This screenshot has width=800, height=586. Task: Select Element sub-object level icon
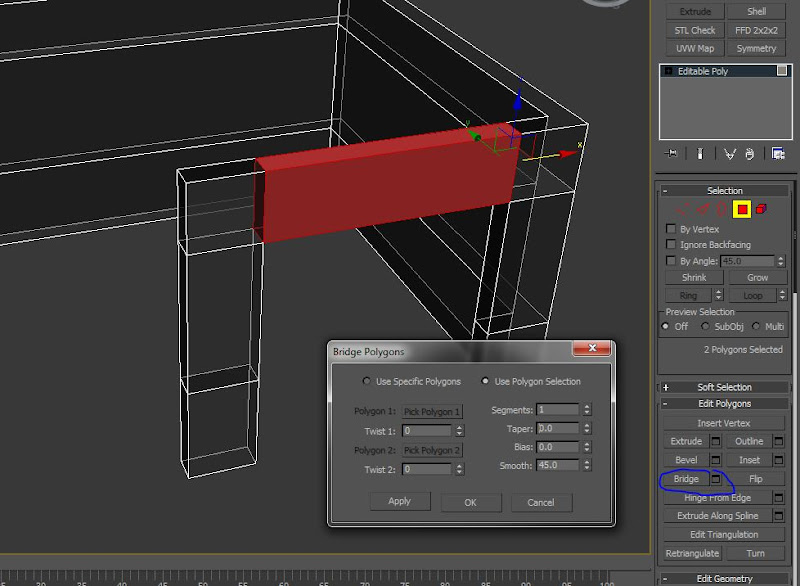click(x=761, y=209)
